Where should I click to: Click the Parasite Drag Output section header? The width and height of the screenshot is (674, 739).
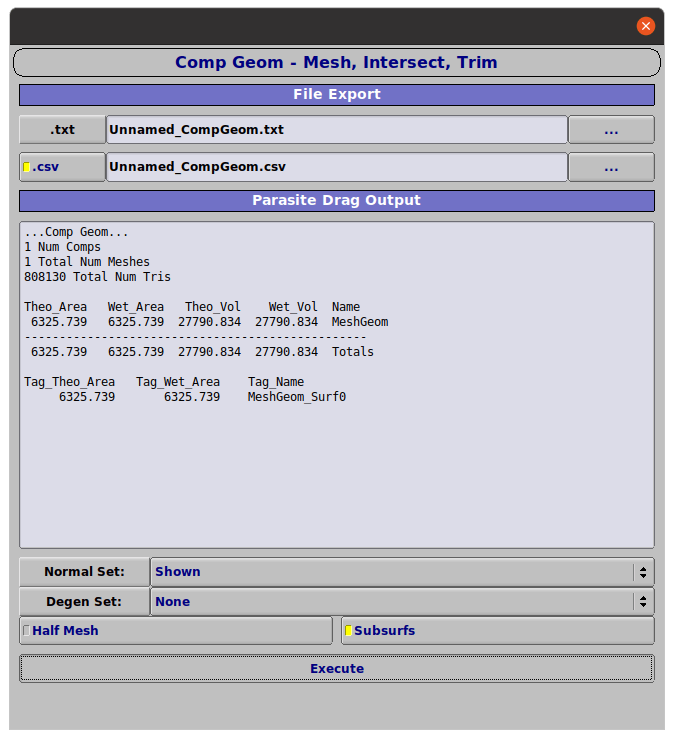click(336, 201)
